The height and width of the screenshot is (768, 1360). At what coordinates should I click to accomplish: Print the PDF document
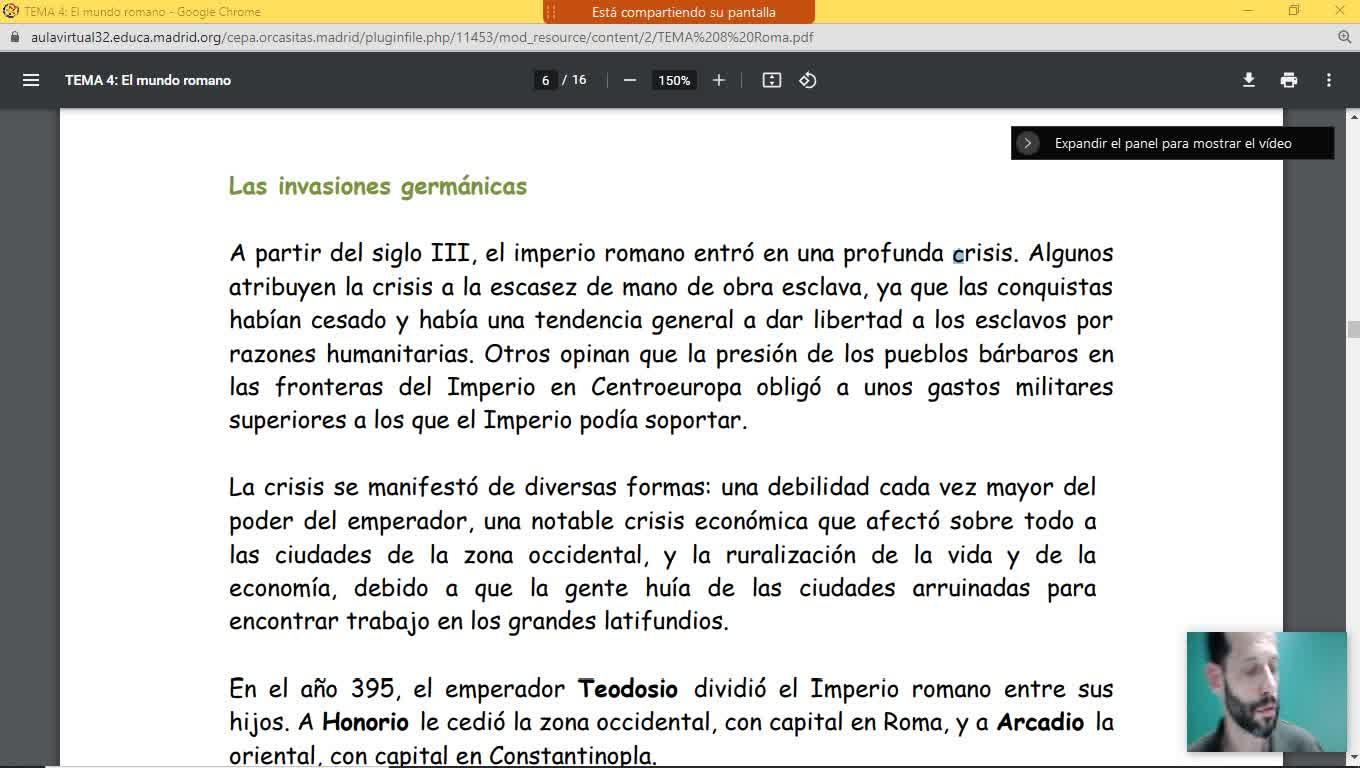(x=1289, y=80)
